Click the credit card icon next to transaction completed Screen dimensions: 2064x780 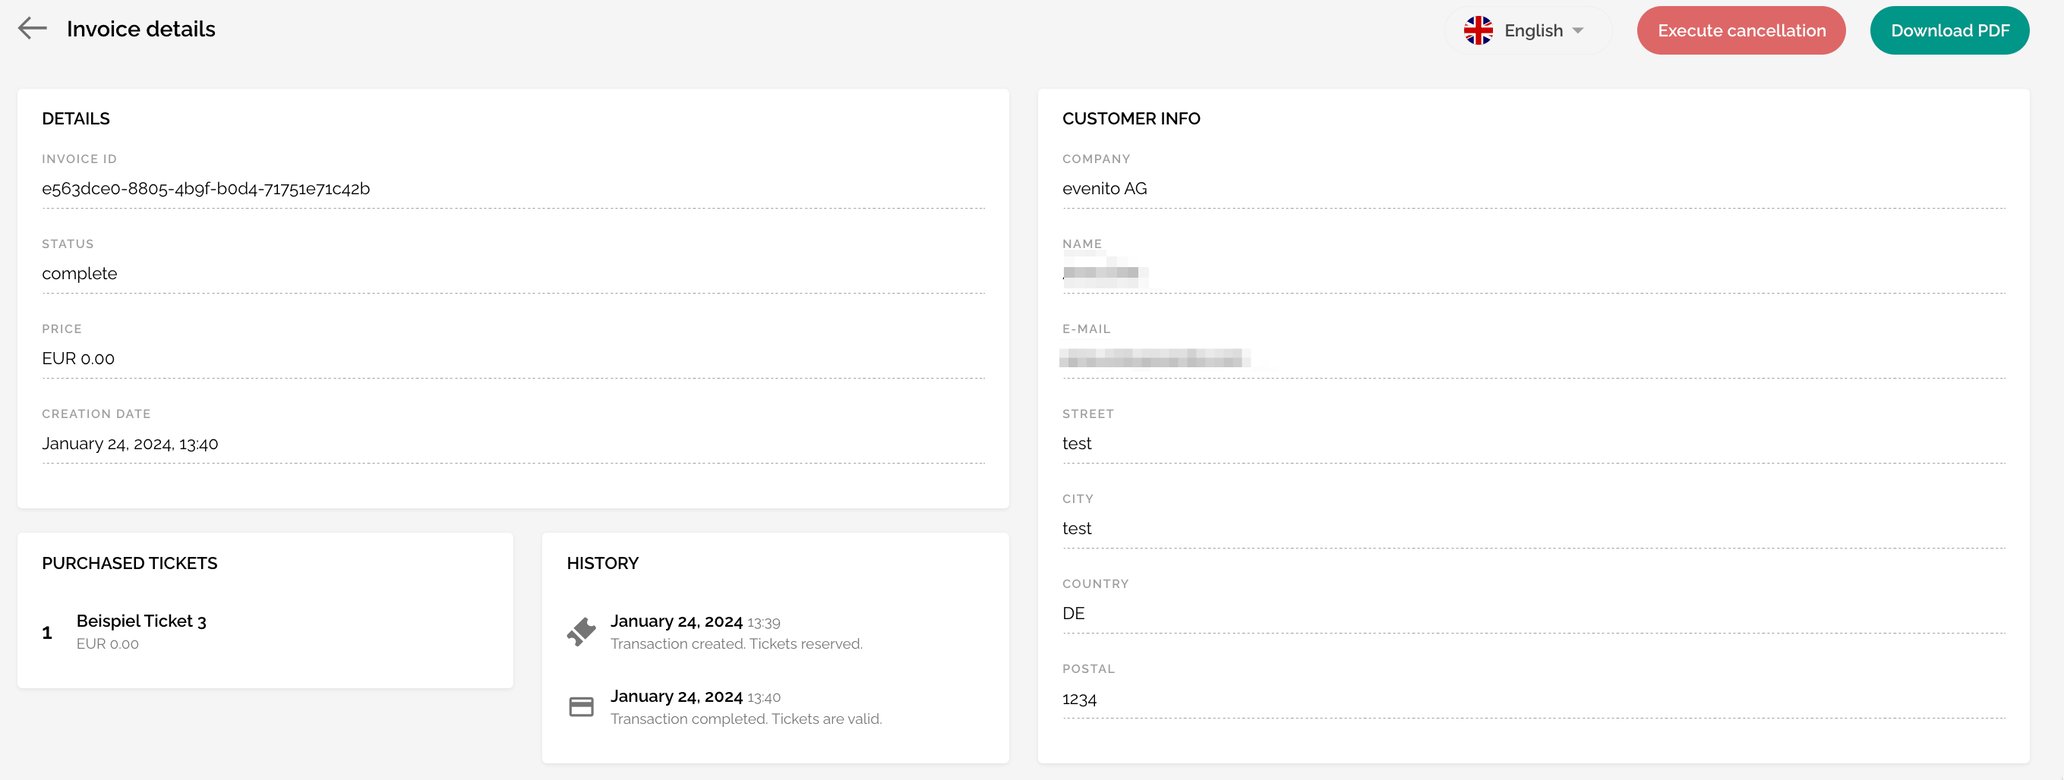pyautogui.click(x=581, y=706)
